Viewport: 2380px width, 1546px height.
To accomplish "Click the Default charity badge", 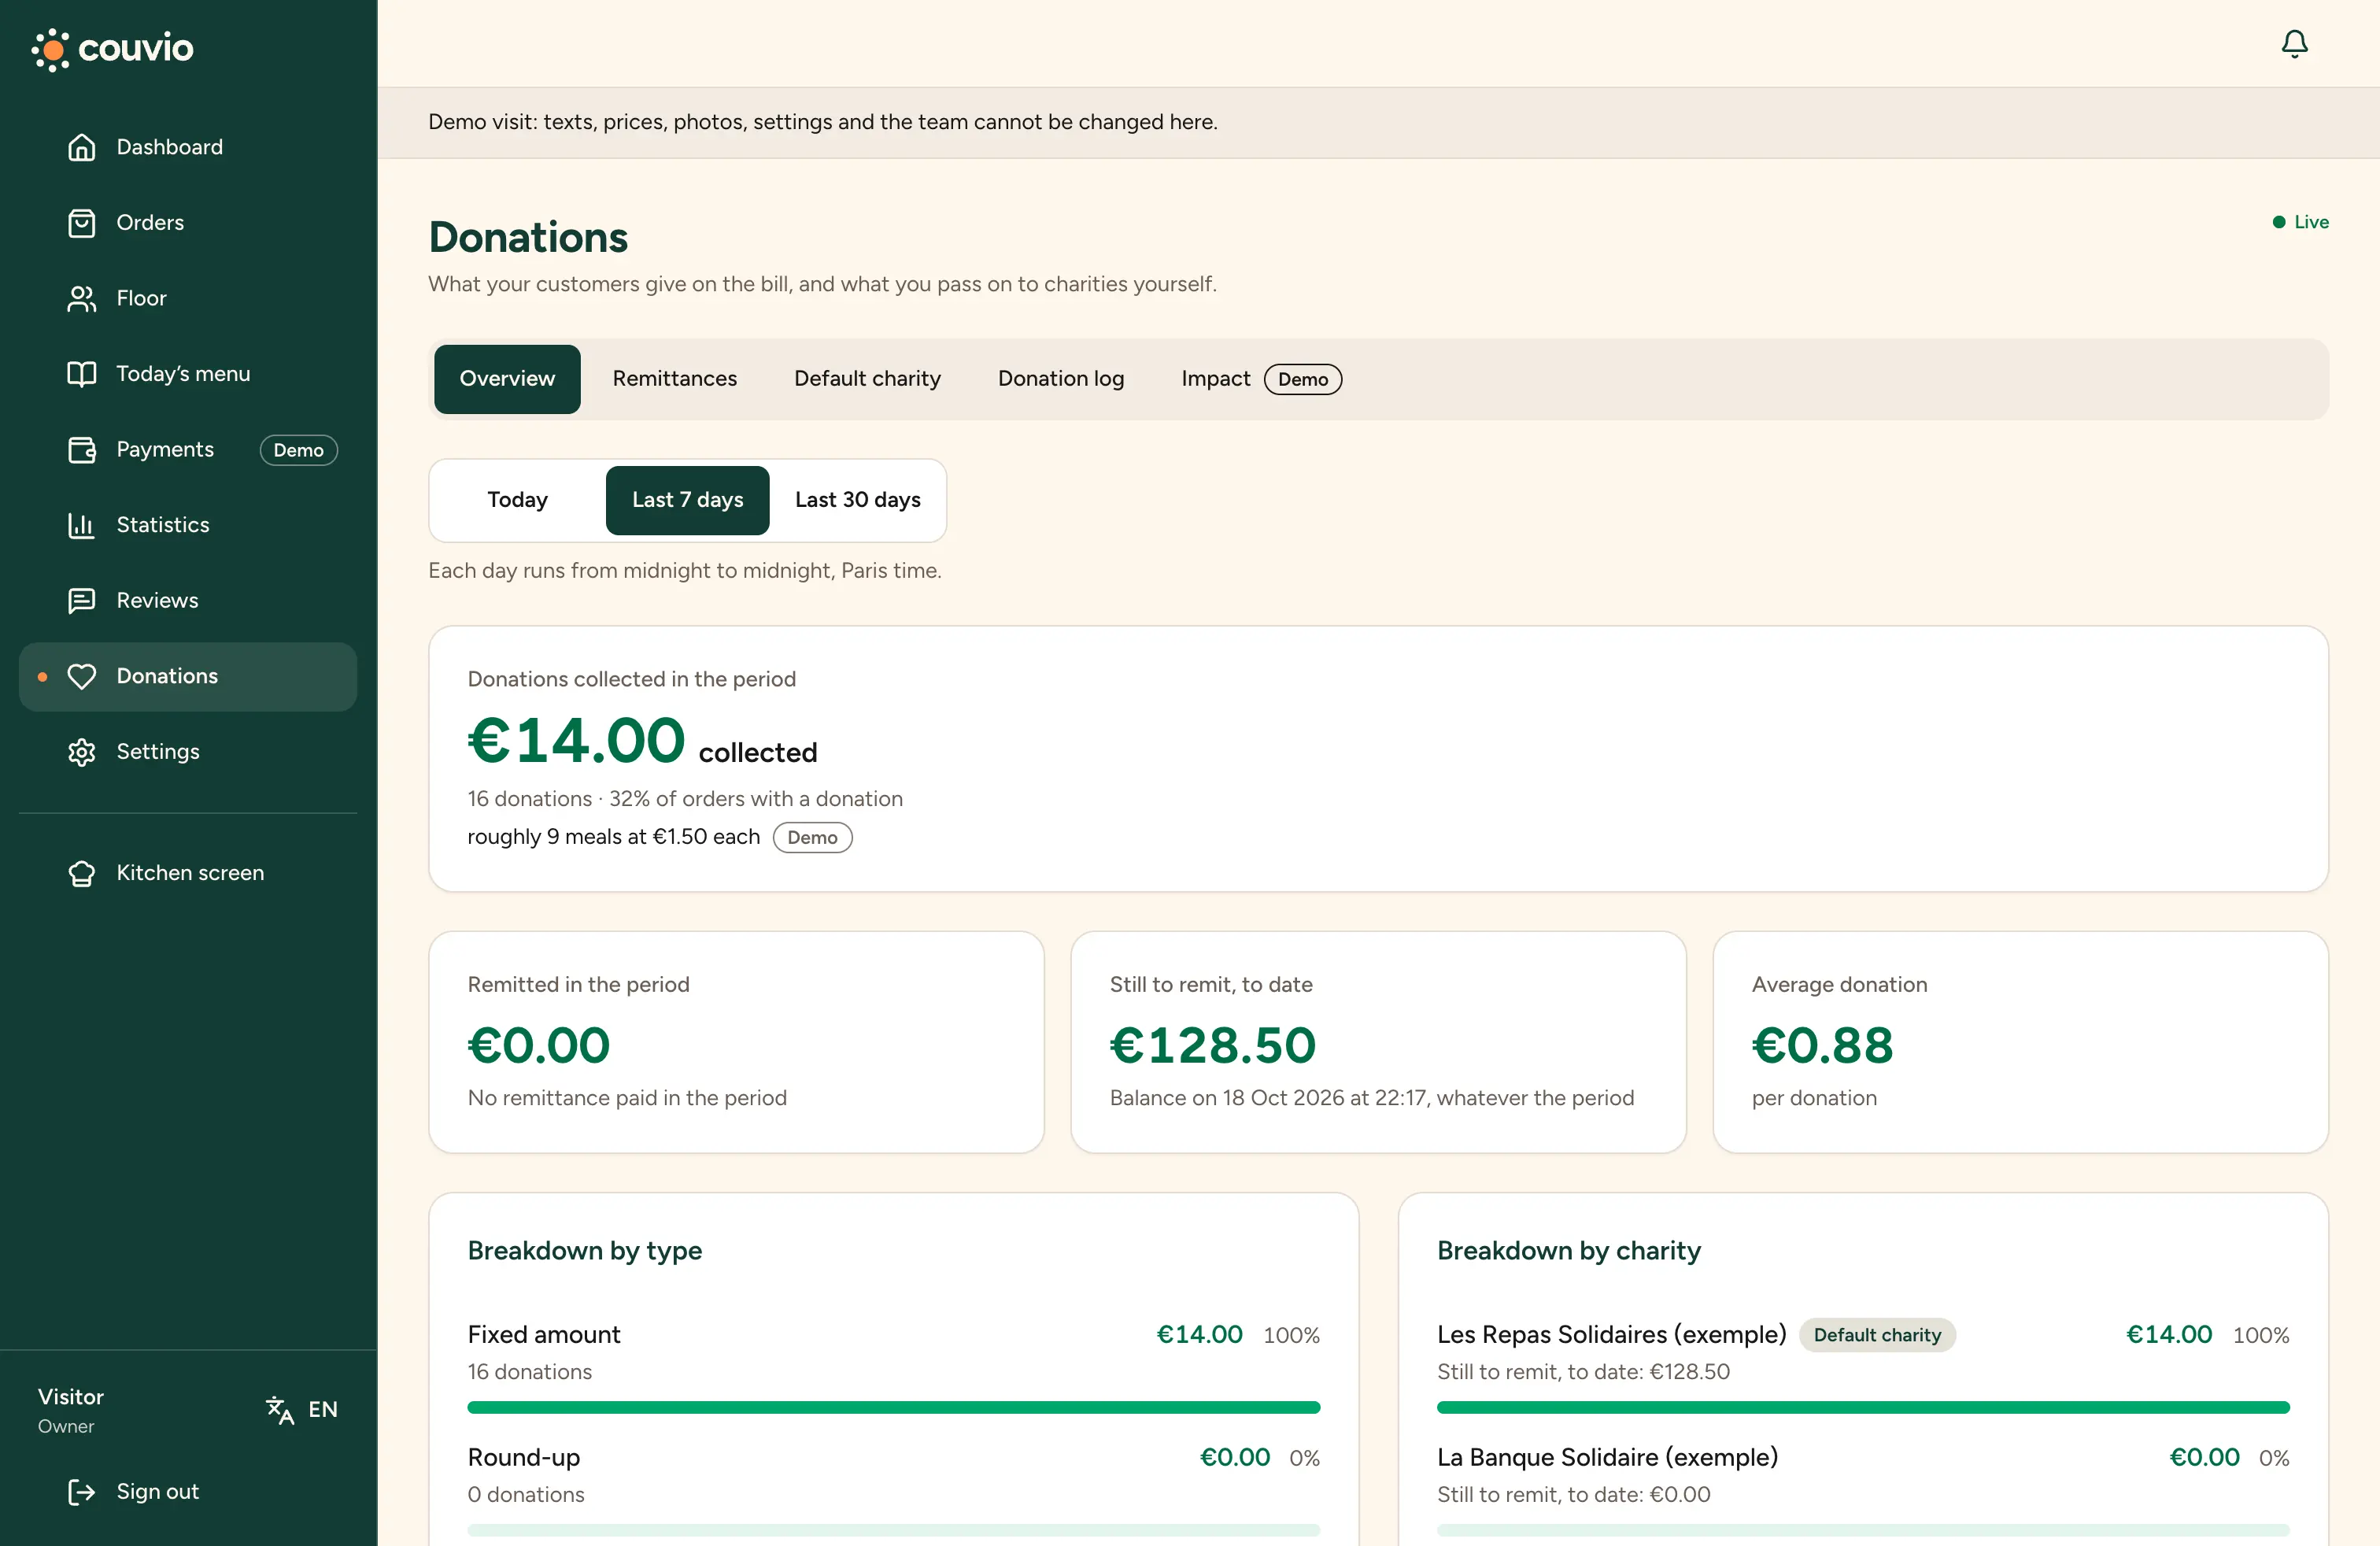I will [x=1877, y=1335].
